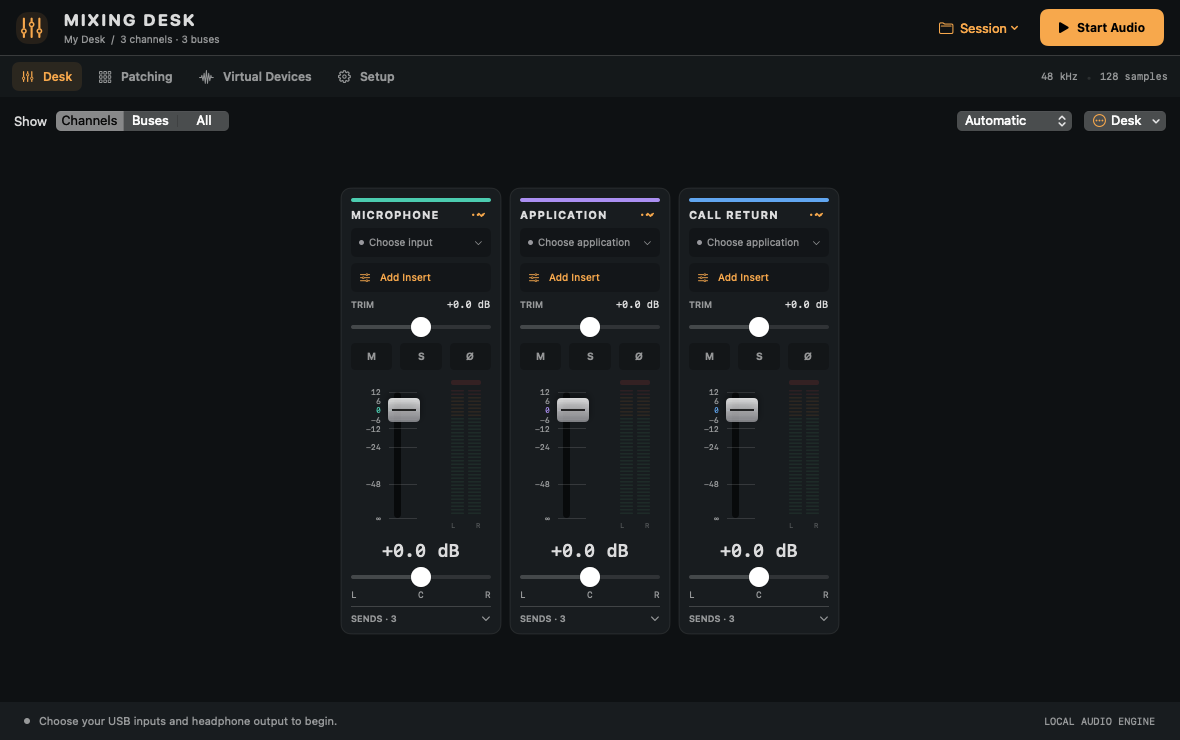1180x740 pixels.
Task: Open Microphone Choose input dropdown
Action: [x=421, y=242]
